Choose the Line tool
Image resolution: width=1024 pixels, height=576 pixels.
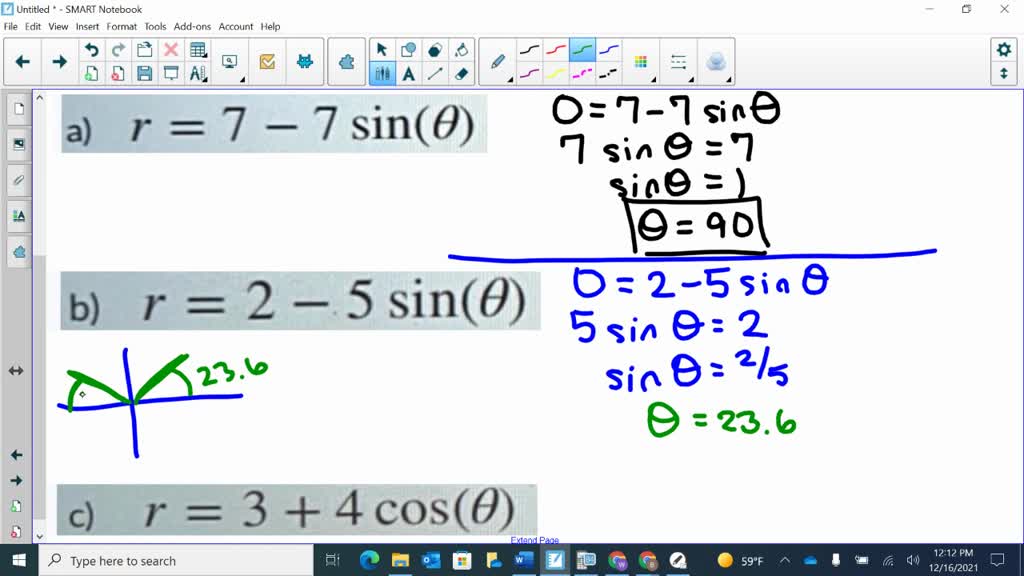coord(435,73)
